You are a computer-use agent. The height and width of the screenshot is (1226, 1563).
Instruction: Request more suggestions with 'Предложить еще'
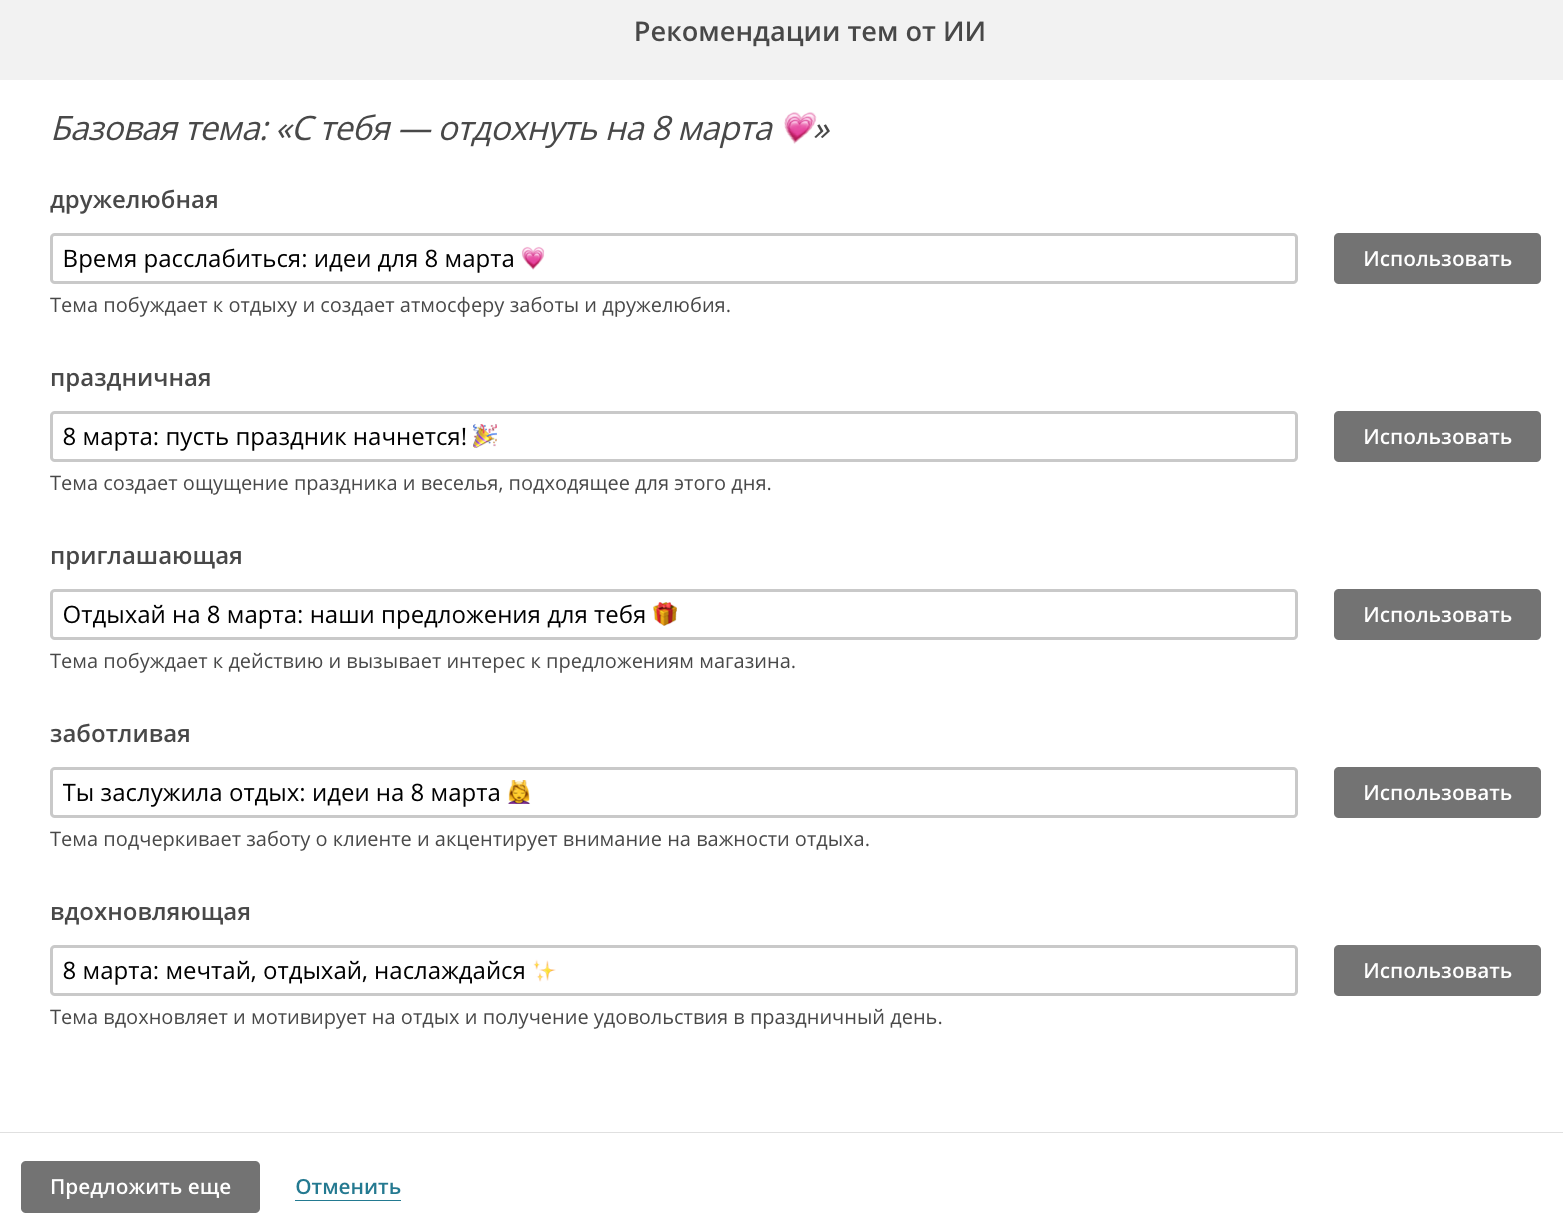click(x=140, y=1187)
